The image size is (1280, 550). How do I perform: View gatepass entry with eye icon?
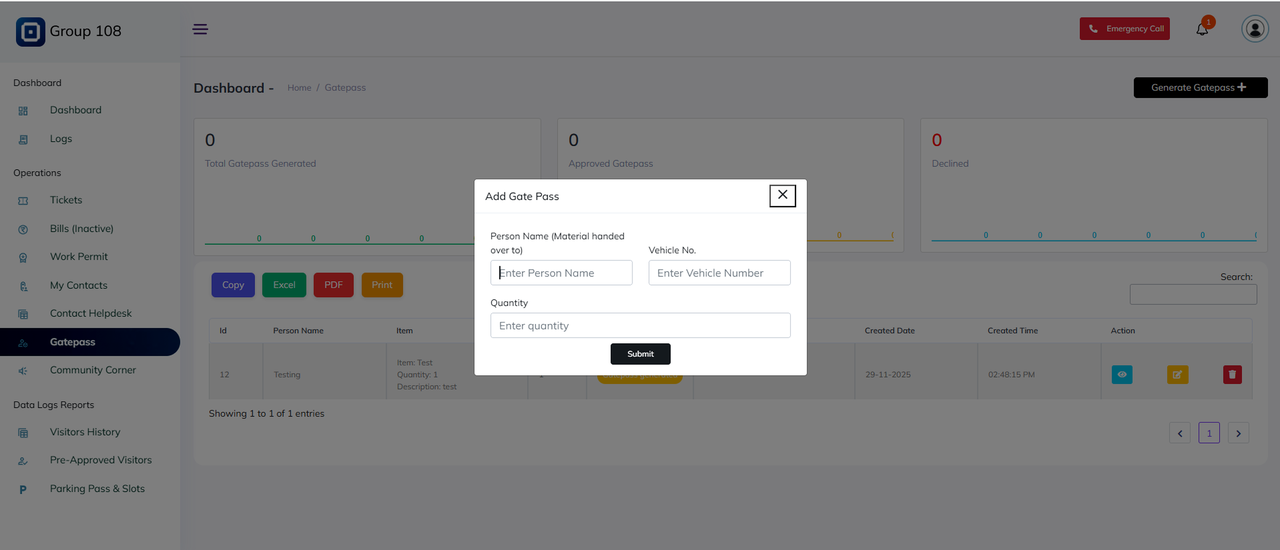[x=1122, y=374]
